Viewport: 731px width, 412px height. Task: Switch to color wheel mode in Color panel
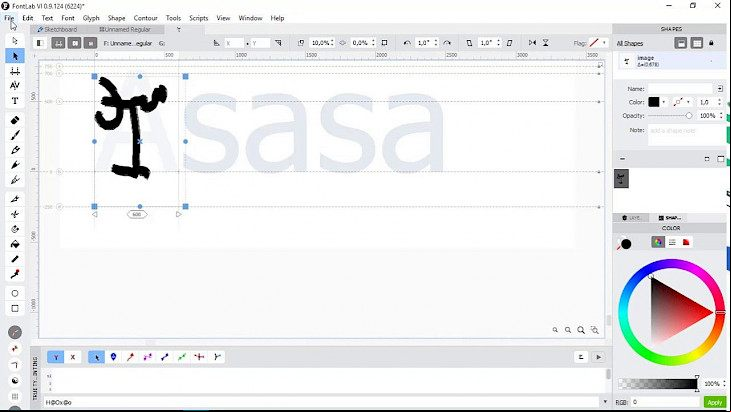click(658, 242)
